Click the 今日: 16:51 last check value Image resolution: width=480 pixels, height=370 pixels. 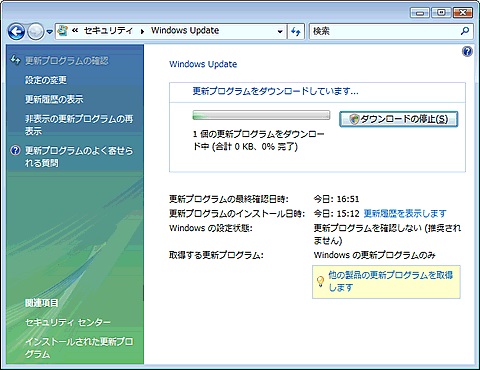tap(336, 199)
